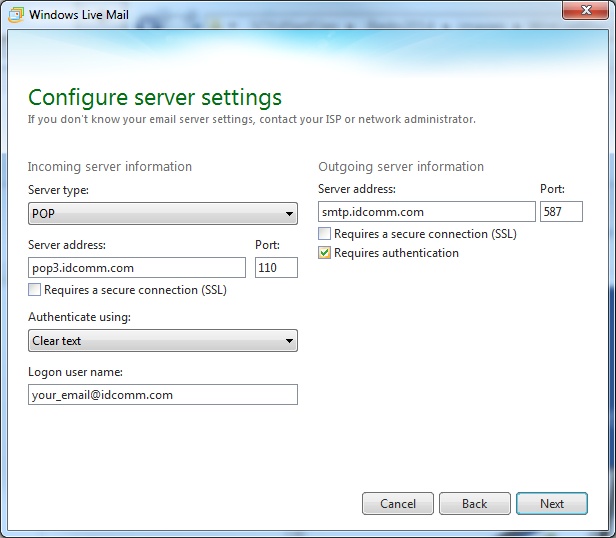Click the ISP or network administrator hint text
The width and height of the screenshot is (616, 538).
point(251,119)
